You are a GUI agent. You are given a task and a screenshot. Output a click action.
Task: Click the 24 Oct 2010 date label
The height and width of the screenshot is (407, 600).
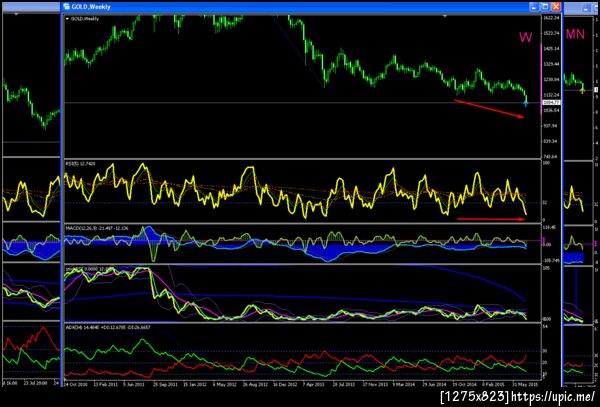point(76,384)
